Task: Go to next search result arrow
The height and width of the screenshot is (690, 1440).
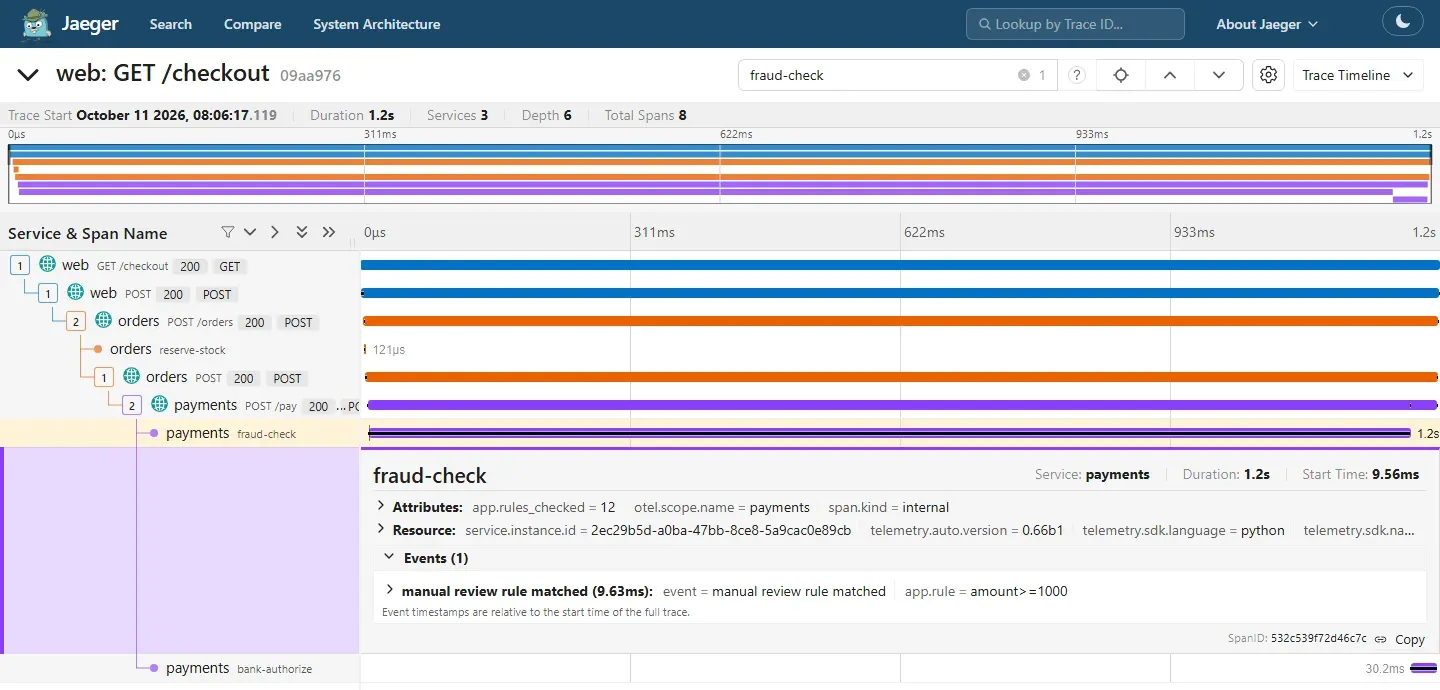Action: pyautogui.click(x=1219, y=75)
